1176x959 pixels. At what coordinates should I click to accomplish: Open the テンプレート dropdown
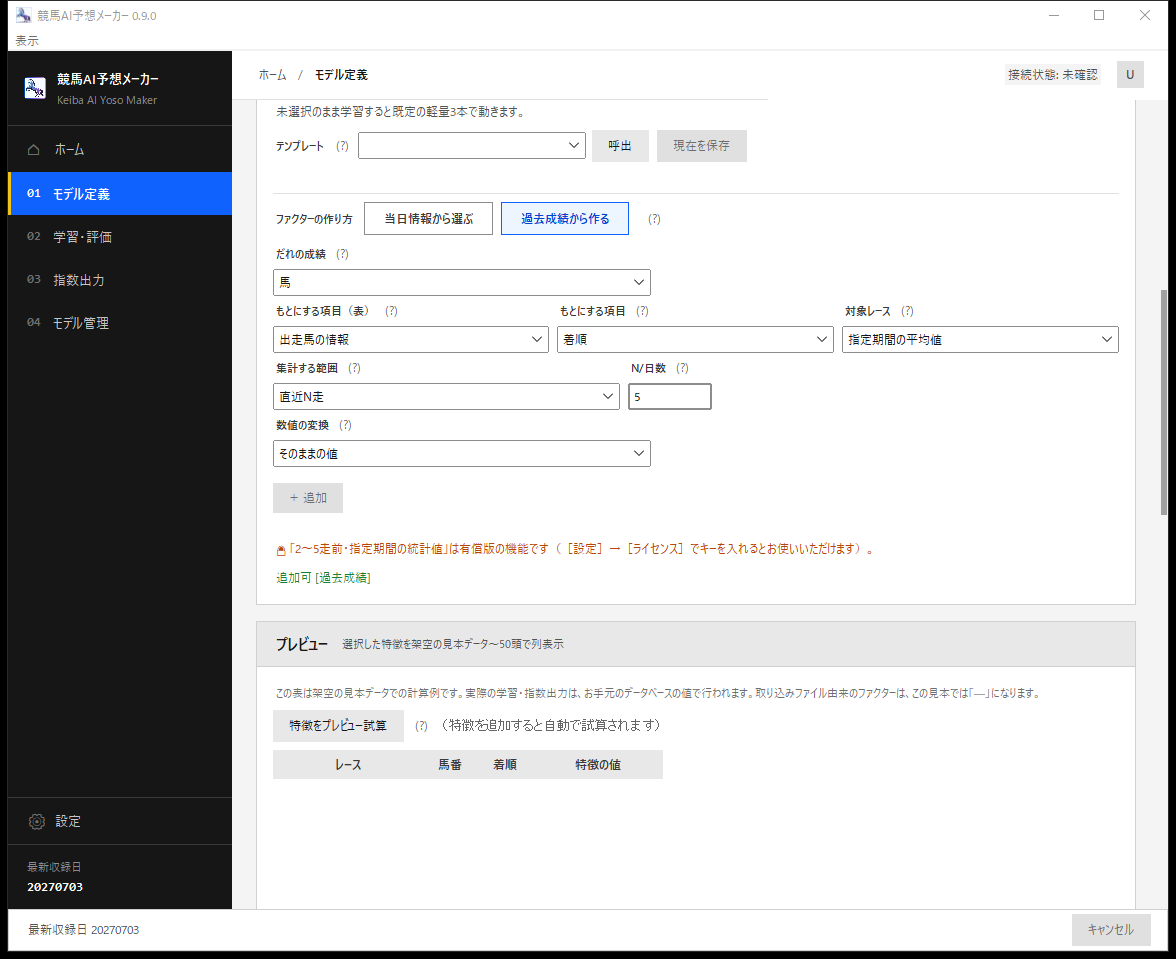click(x=472, y=145)
